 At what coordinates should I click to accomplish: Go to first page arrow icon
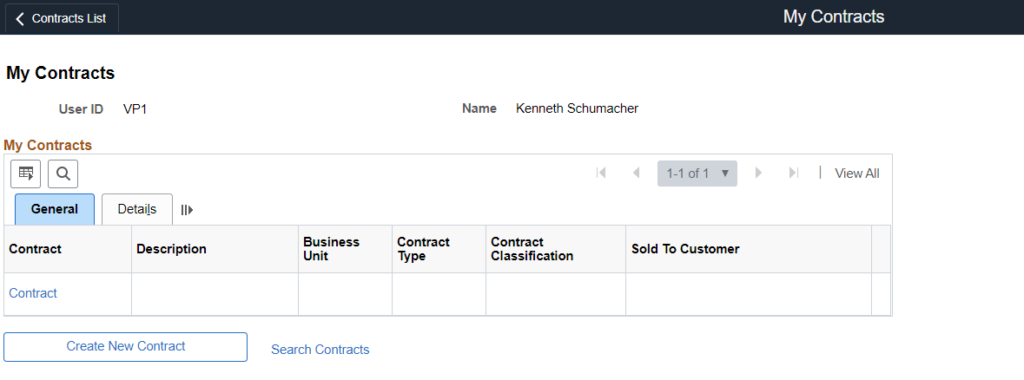601,173
